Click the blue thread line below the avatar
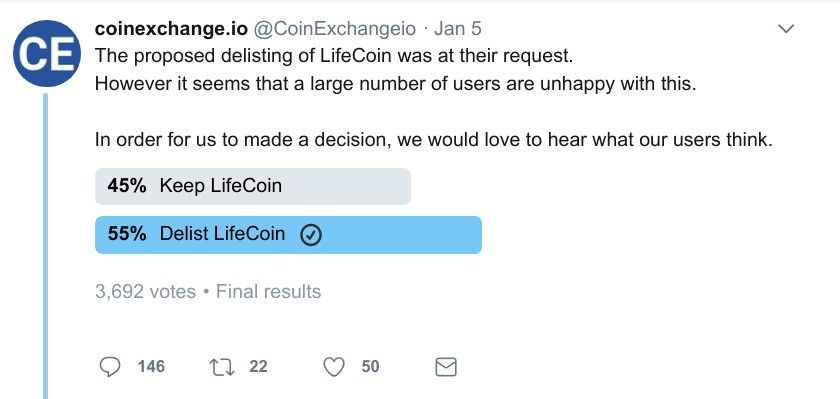 pos(46,246)
